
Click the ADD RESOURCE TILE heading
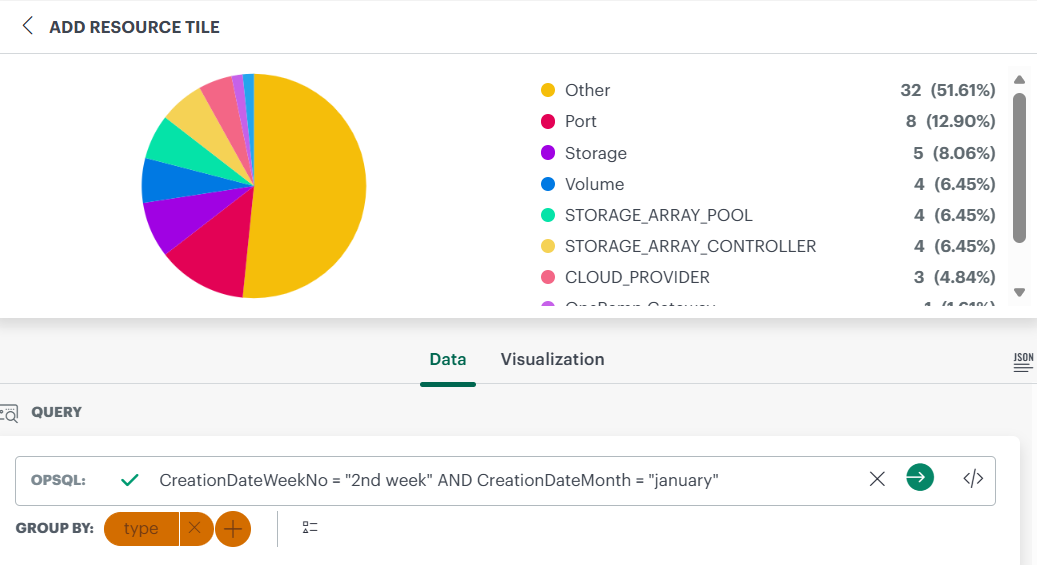(x=134, y=27)
